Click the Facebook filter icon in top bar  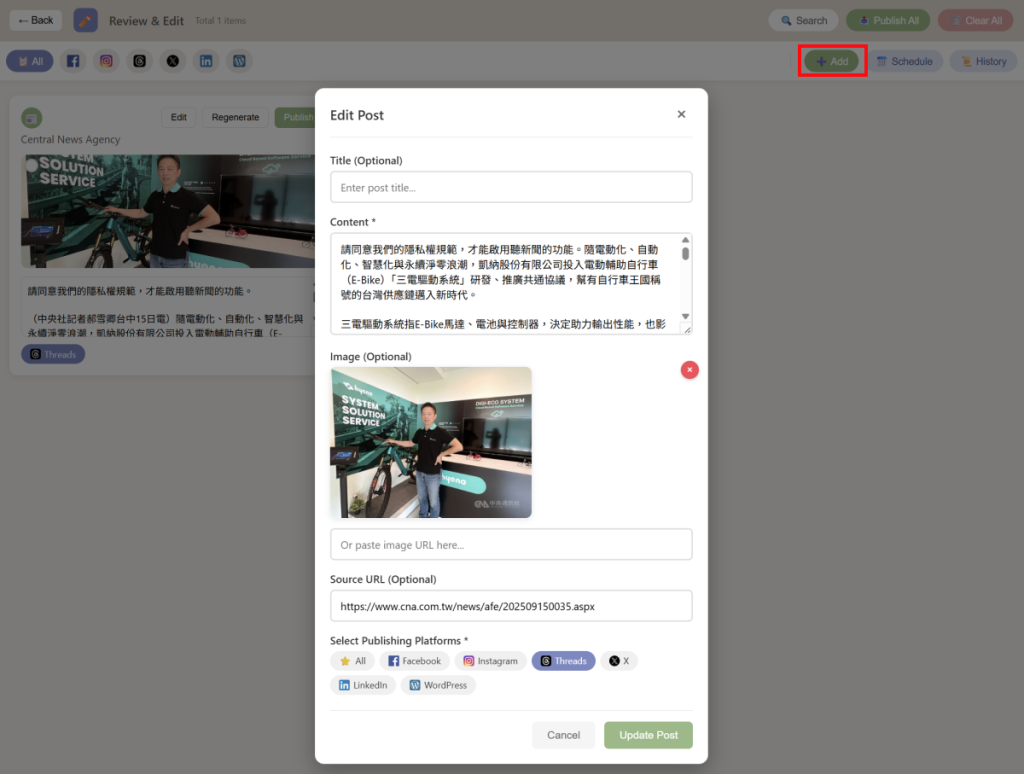[x=73, y=61]
